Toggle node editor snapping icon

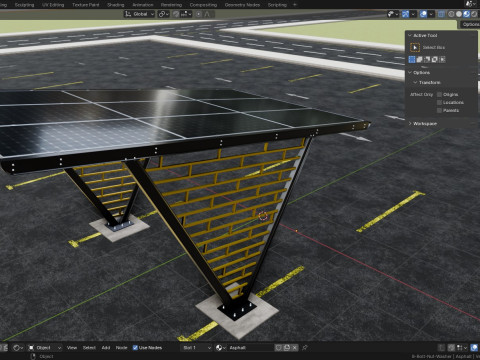pos(451,348)
